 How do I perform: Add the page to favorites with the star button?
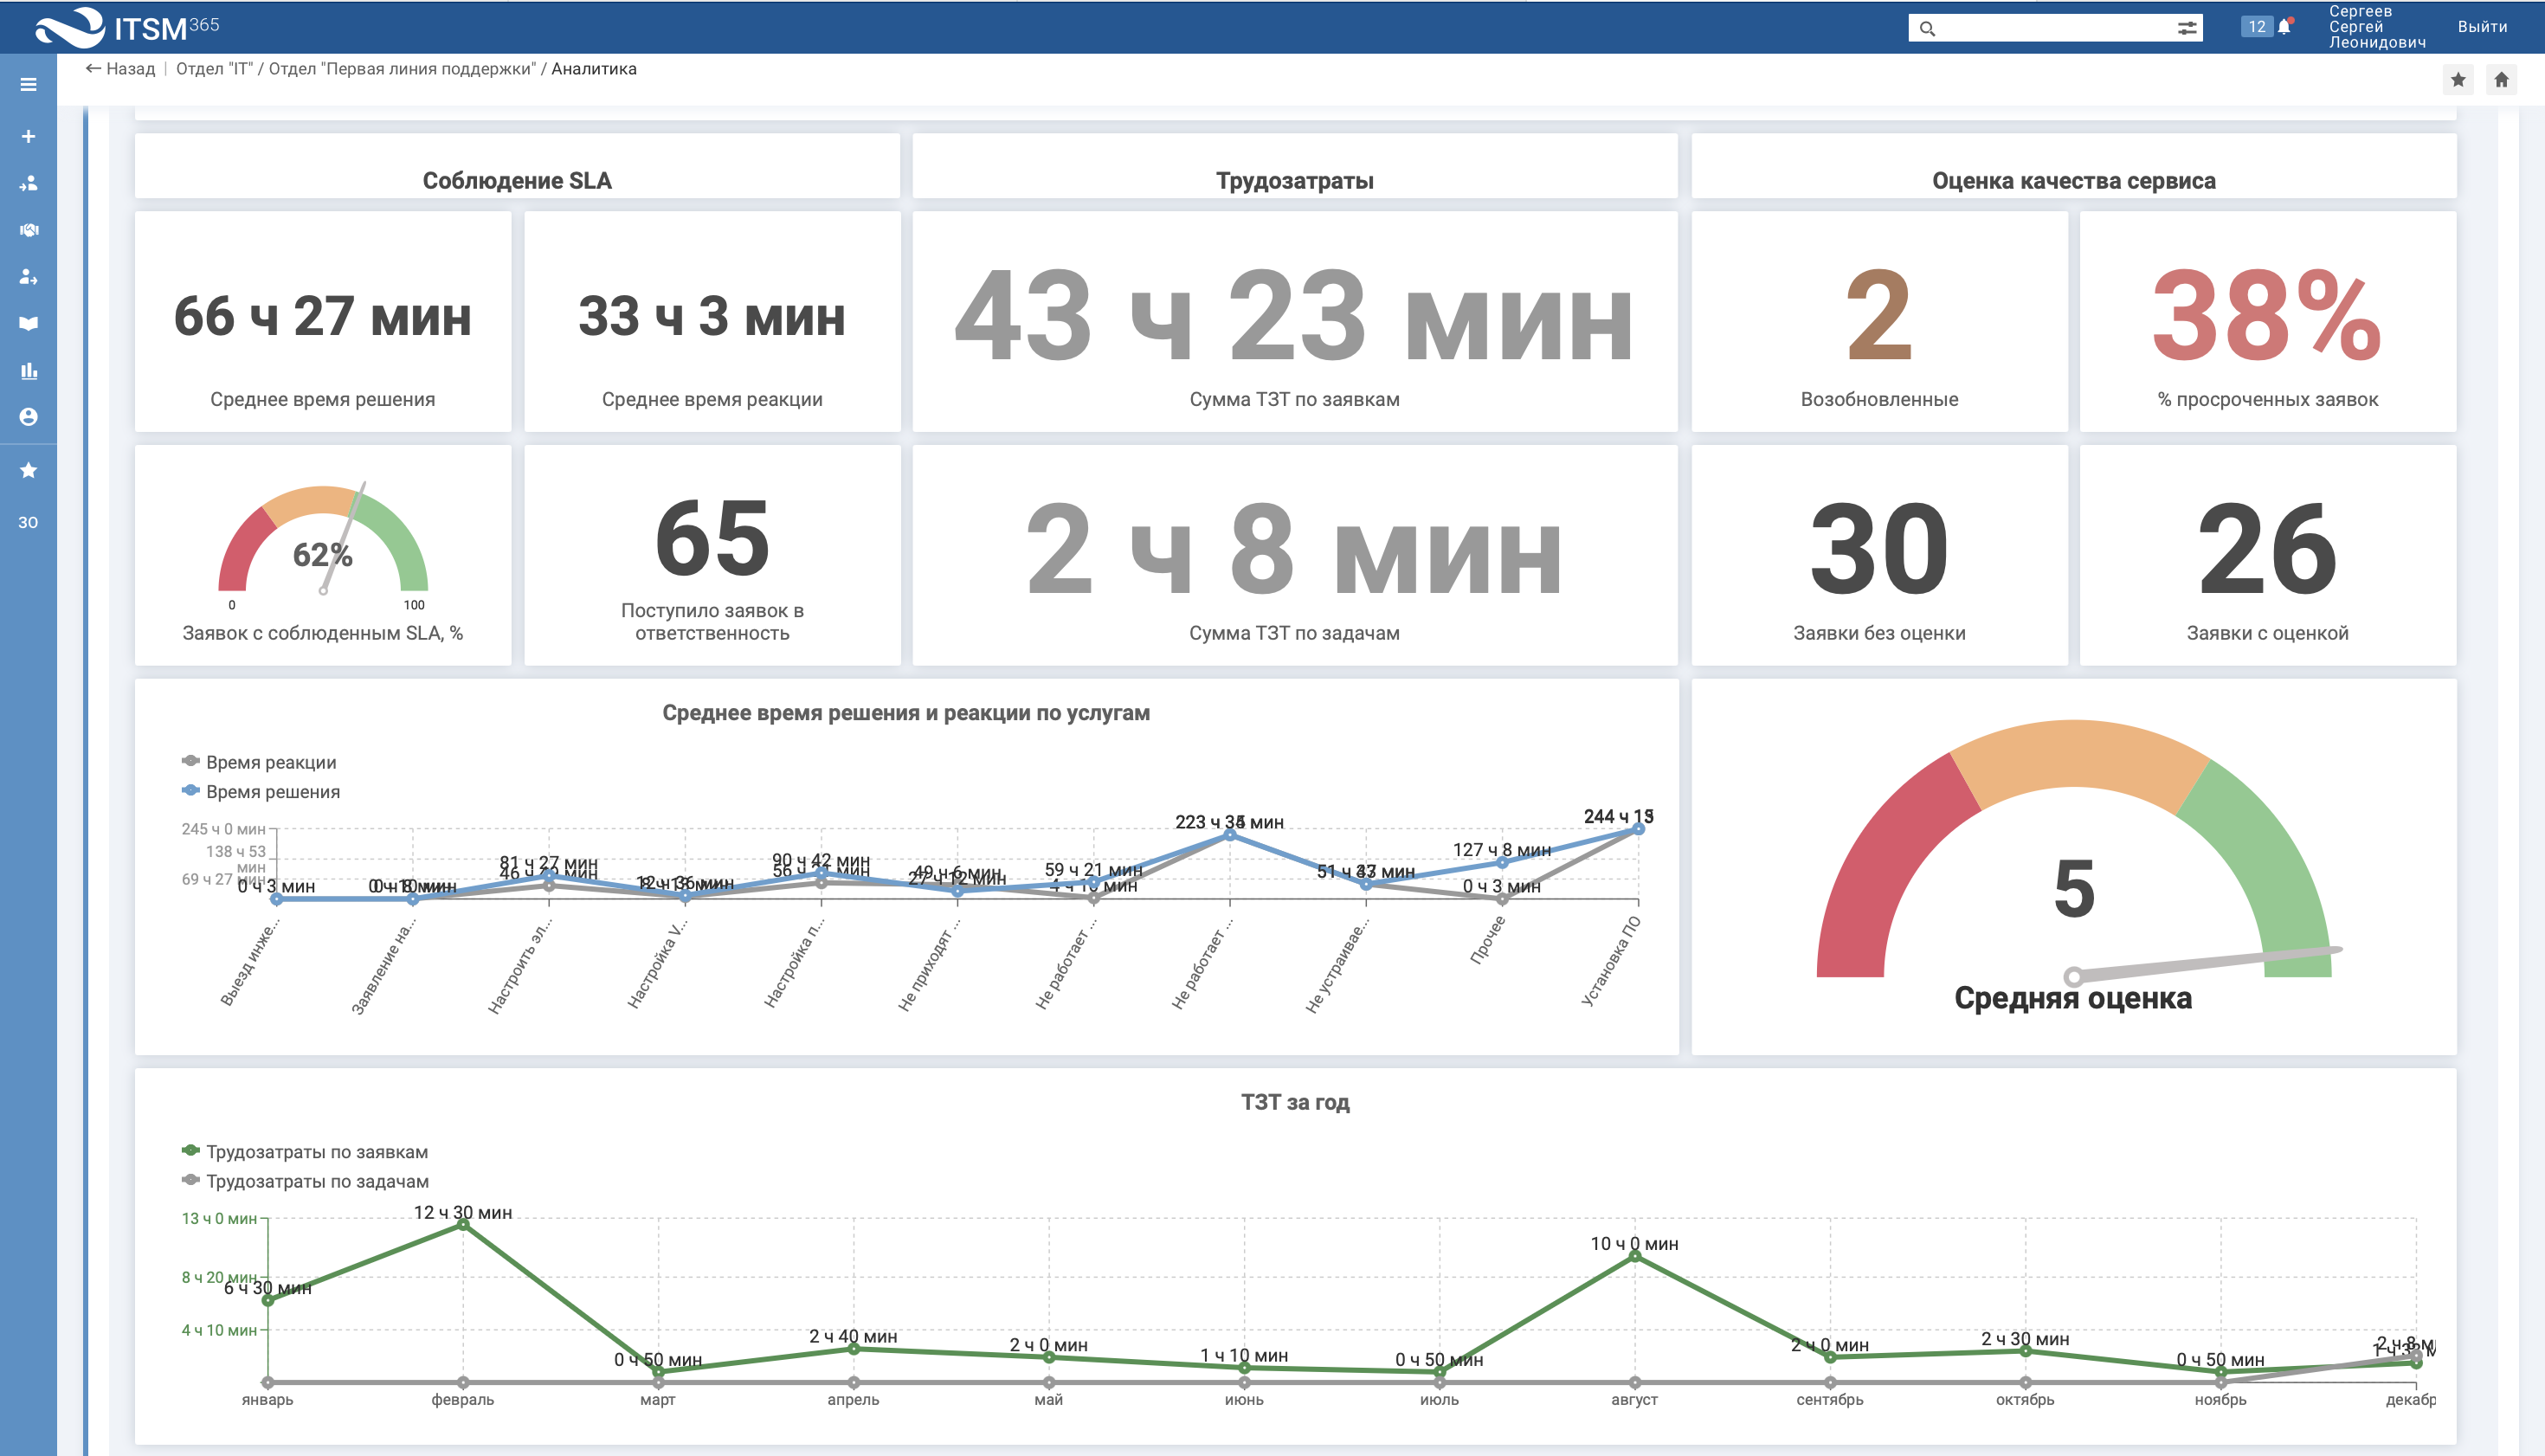tap(2458, 80)
